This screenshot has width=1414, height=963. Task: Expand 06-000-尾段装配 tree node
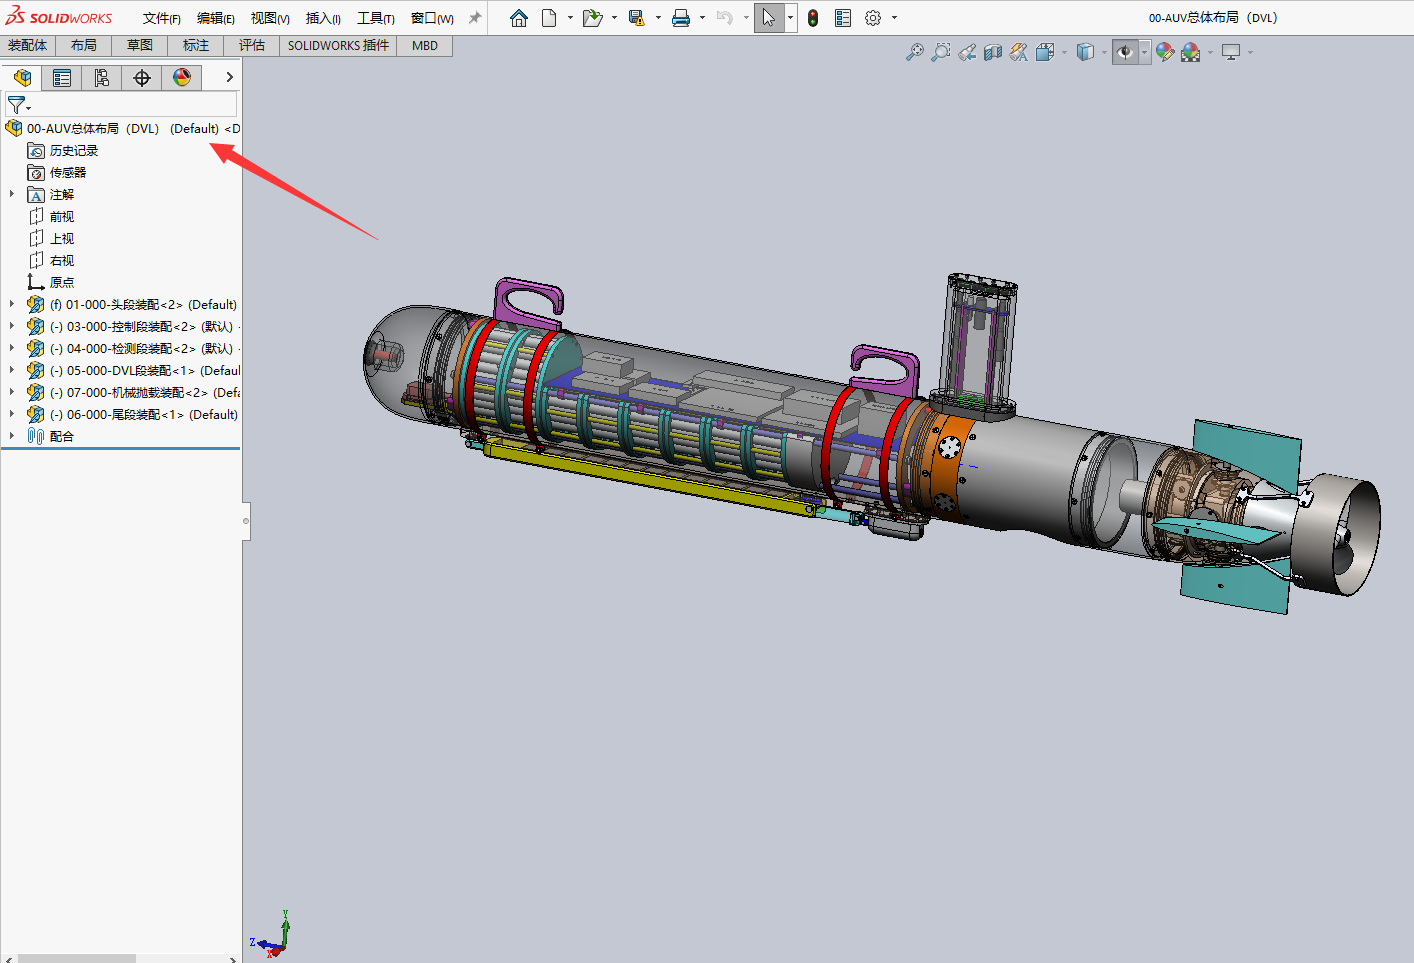(12, 414)
